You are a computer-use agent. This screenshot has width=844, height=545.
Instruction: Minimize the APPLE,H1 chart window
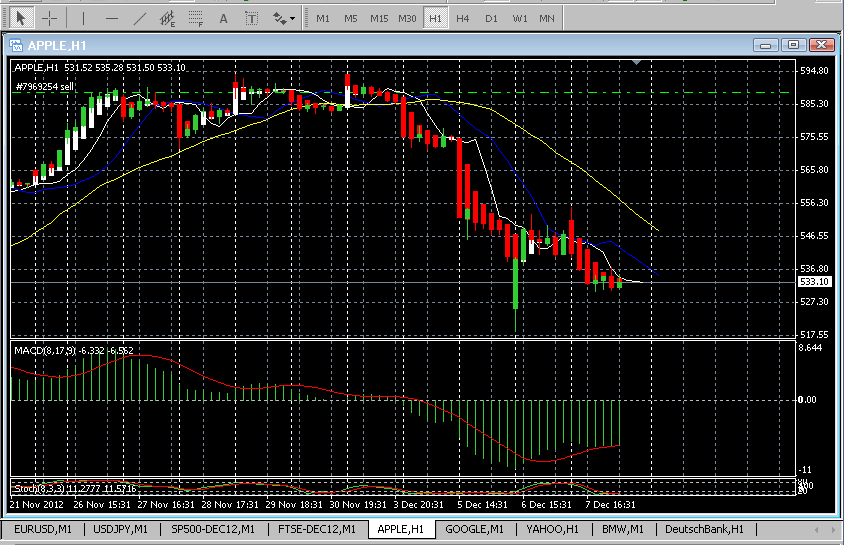765,45
